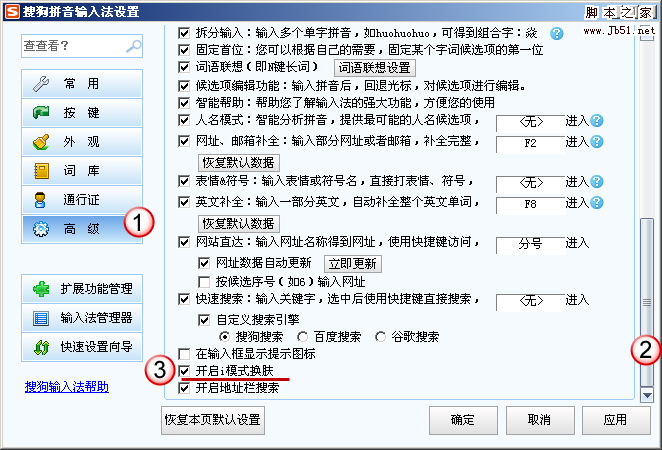The image size is (662, 450).
Task: Open help icon next to 拆分输入
Action: point(557,33)
